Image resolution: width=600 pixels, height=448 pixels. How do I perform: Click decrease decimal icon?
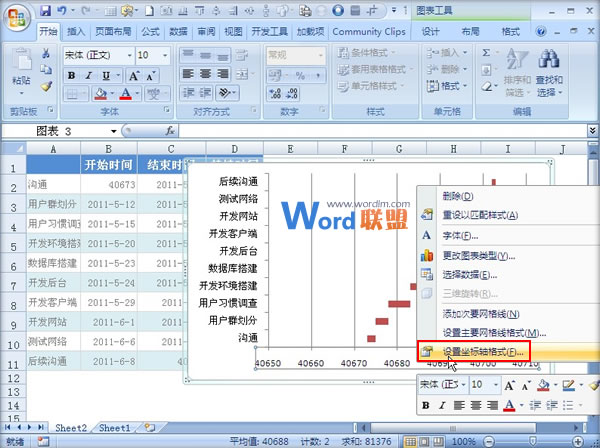(x=292, y=93)
